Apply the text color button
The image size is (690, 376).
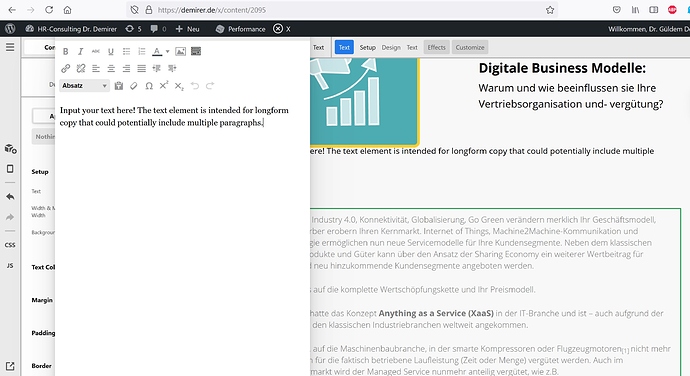click(x=157, y=52)
